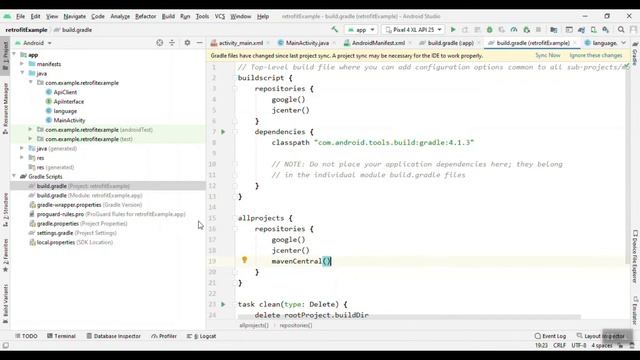Switch to activity_main.xml tab
Viewport: 640px width, 360px height.
pos(240,43)
